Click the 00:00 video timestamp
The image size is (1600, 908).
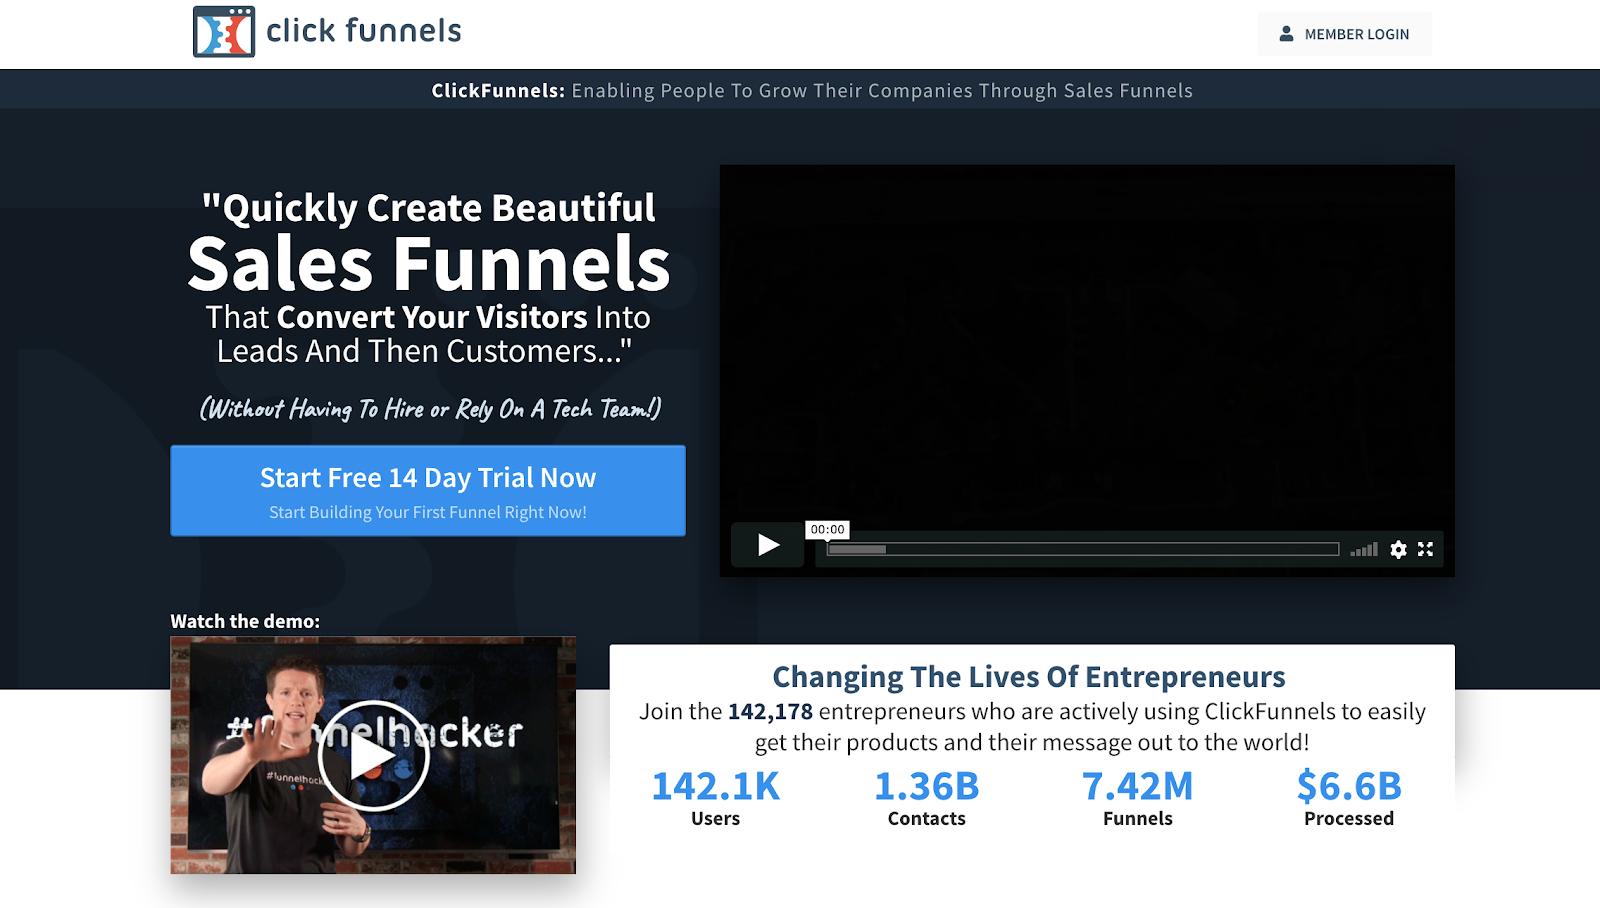click(x=828, y=530)
